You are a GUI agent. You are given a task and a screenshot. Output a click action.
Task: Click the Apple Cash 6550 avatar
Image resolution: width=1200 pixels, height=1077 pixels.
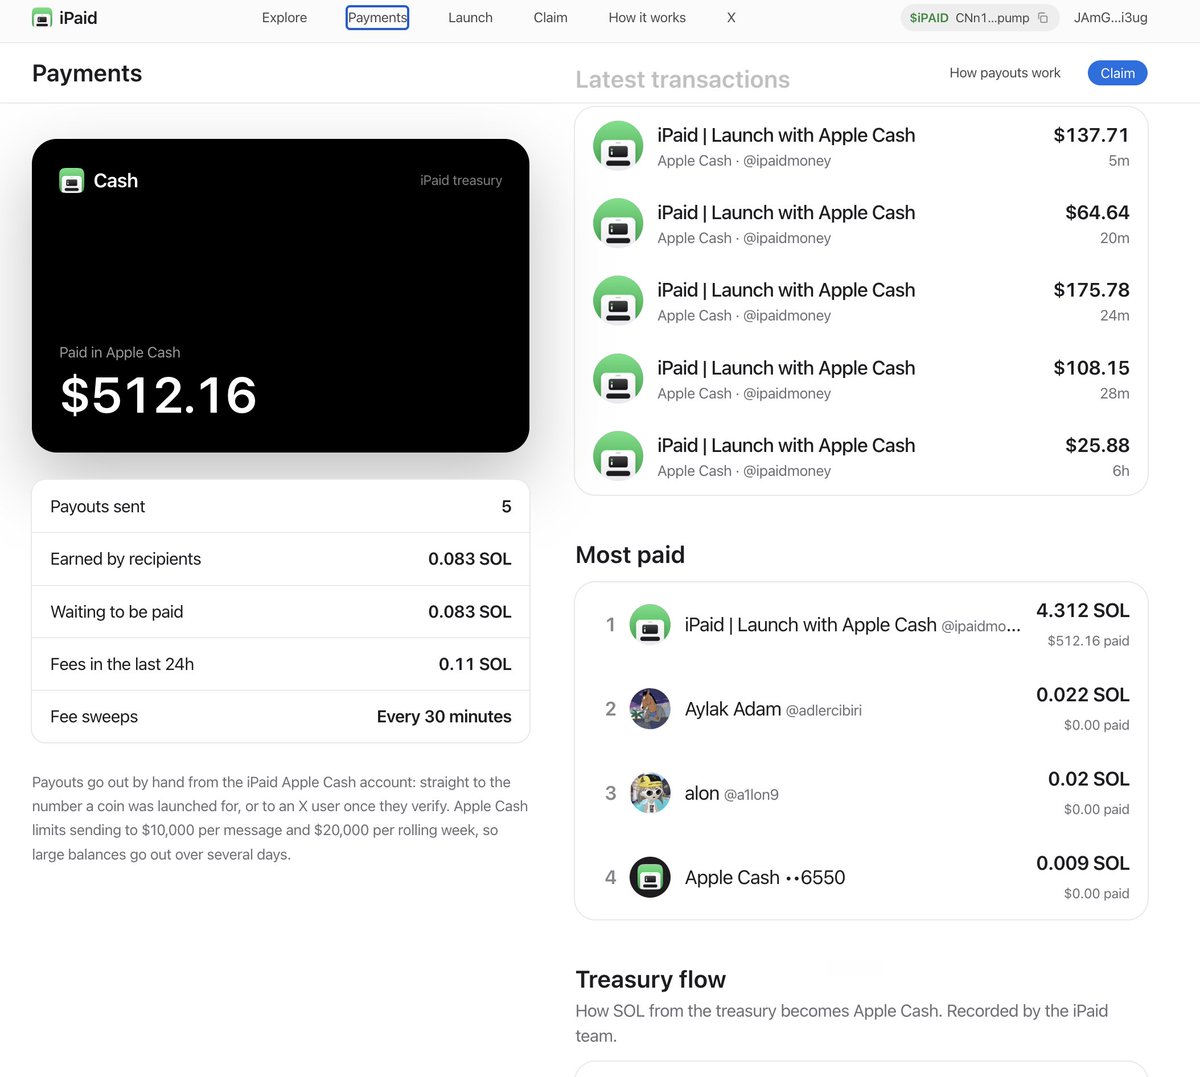650,877
